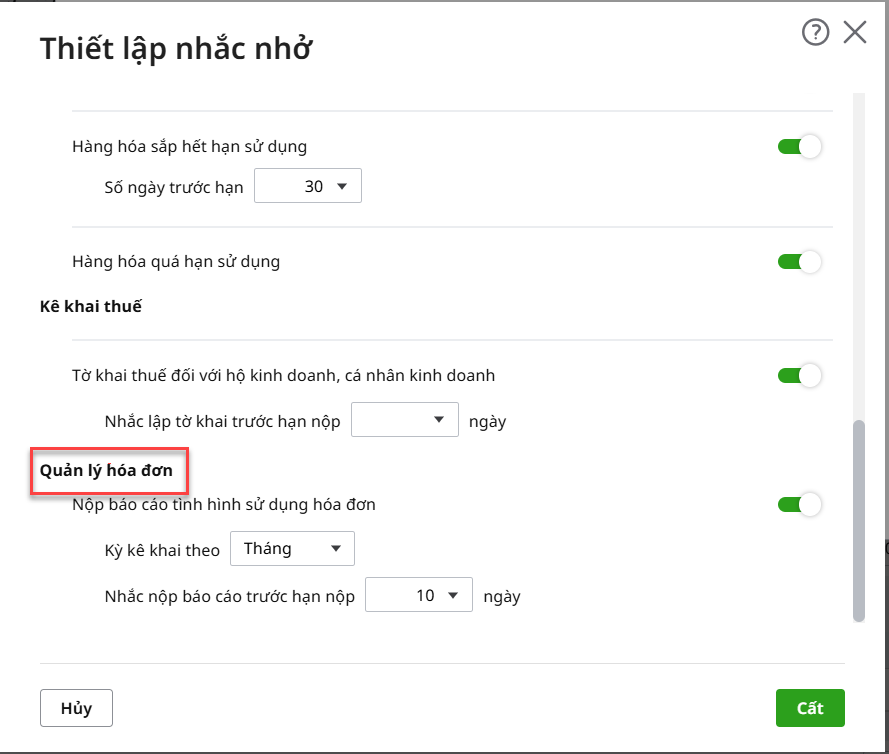Click the Hủy button
889x754 pixels.
pos(76,708)
